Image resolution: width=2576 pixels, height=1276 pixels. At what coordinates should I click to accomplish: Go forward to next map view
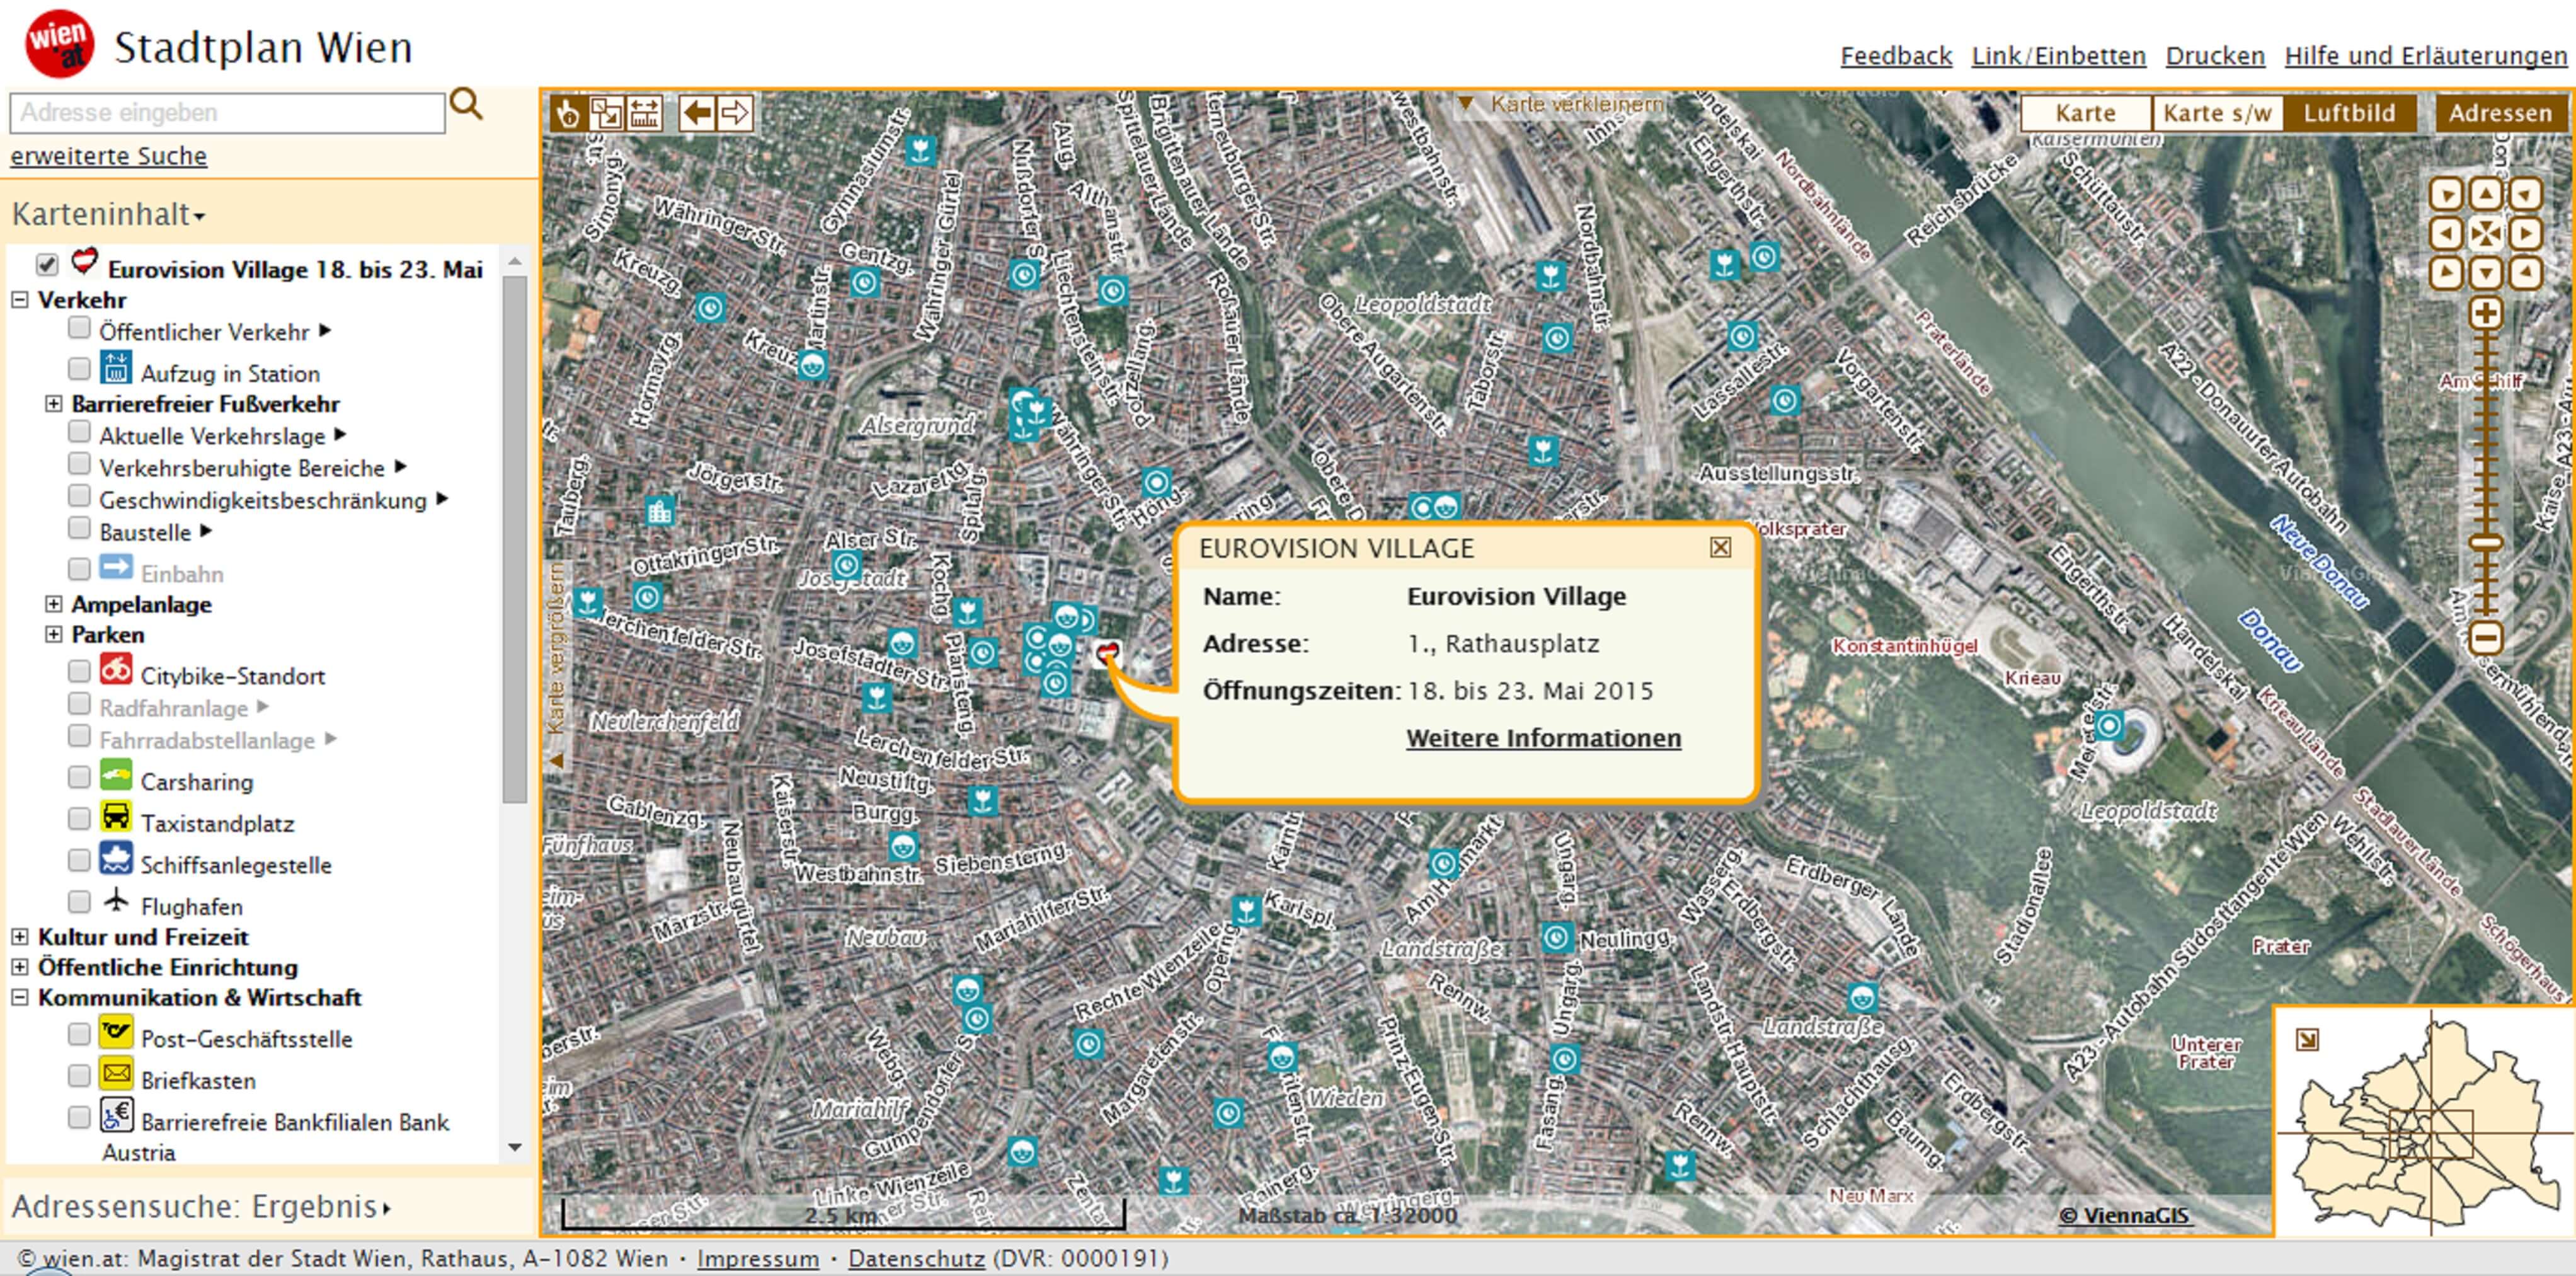coord(734,113)
